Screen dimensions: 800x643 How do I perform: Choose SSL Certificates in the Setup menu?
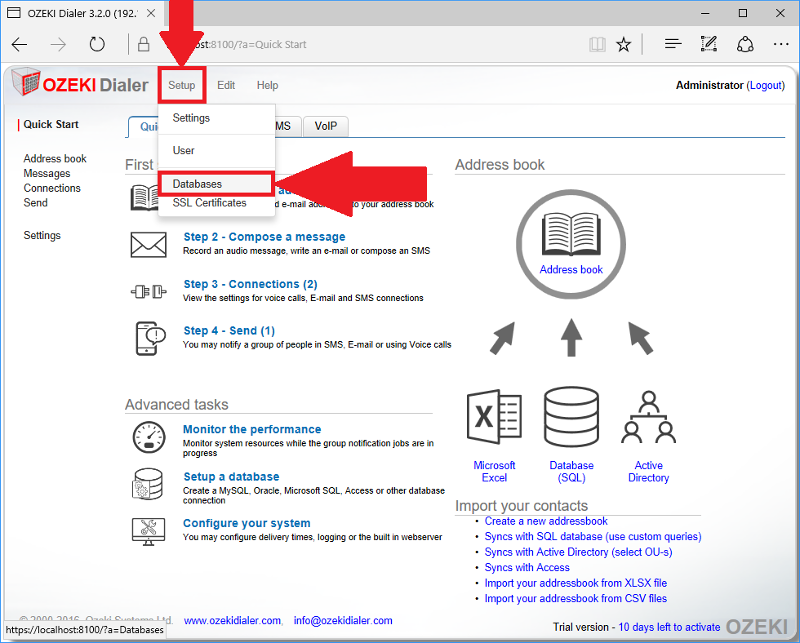[x=209, y=203]
